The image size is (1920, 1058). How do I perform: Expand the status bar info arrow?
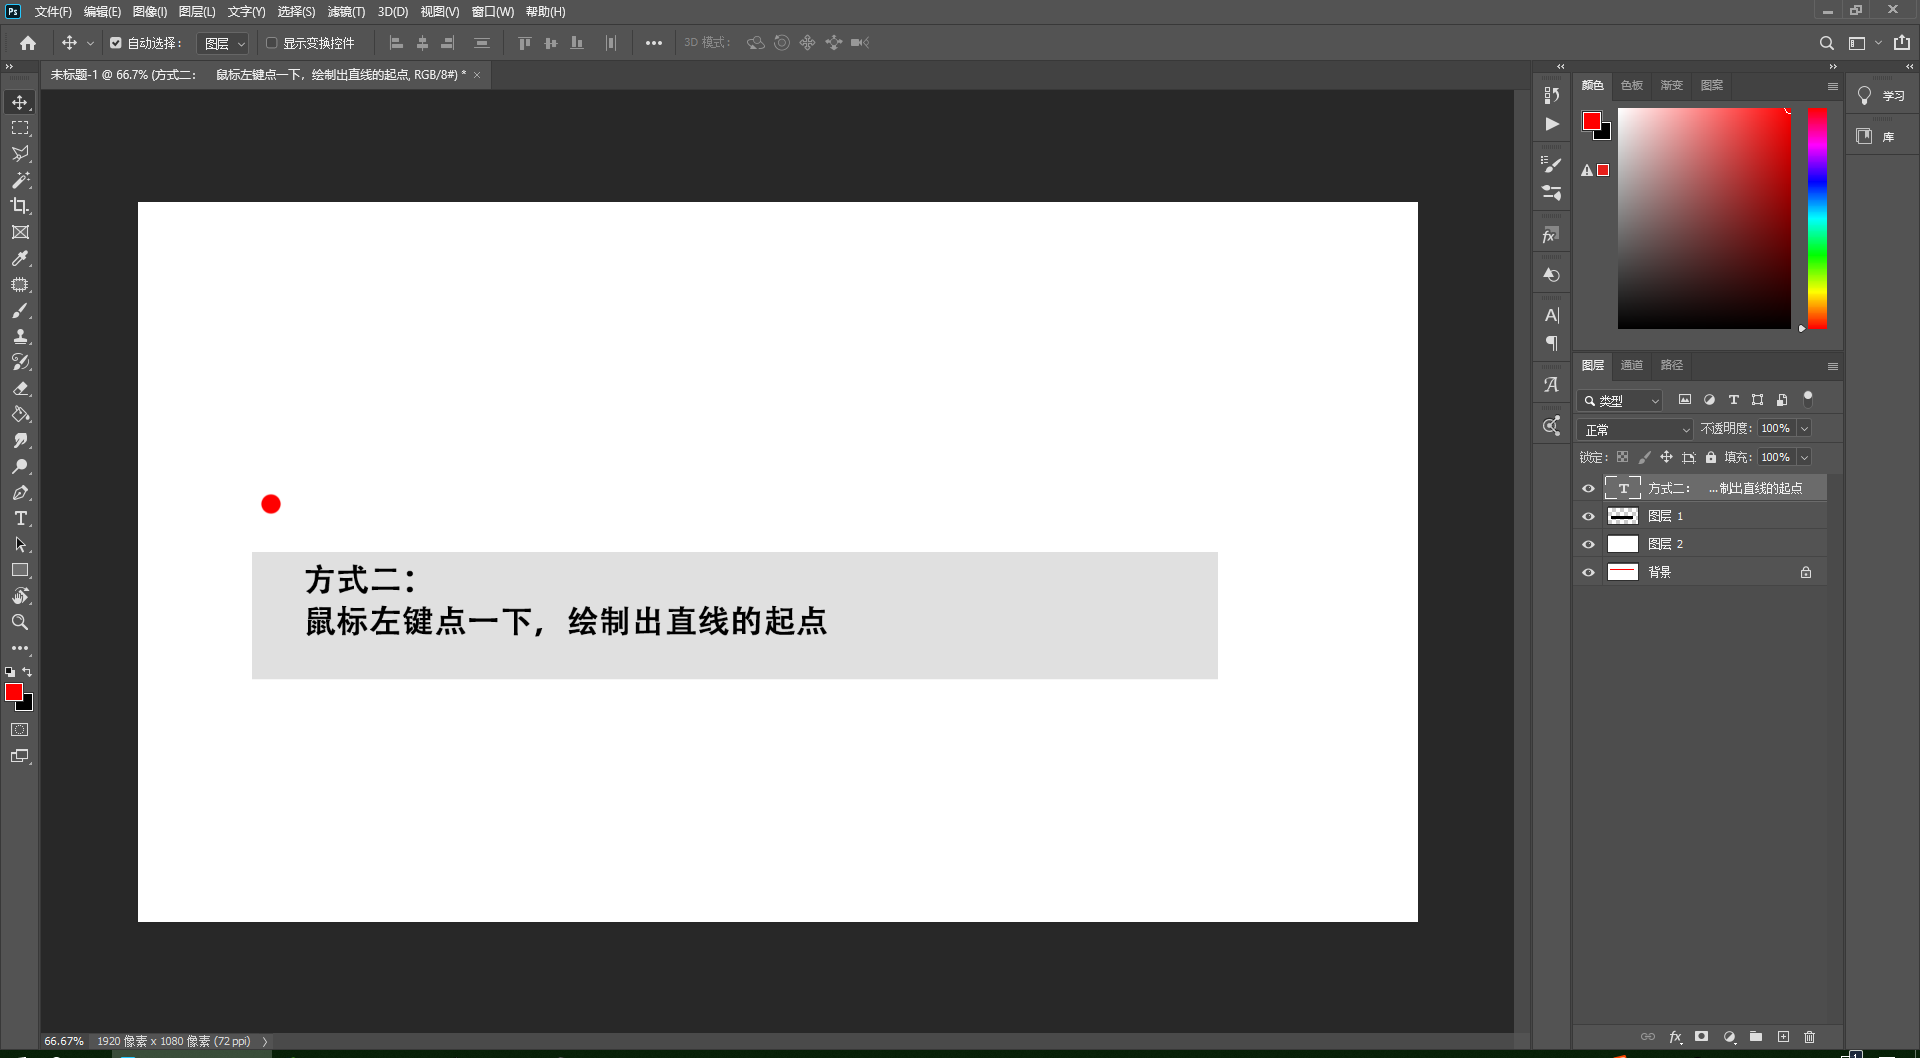pos(265,1041)
